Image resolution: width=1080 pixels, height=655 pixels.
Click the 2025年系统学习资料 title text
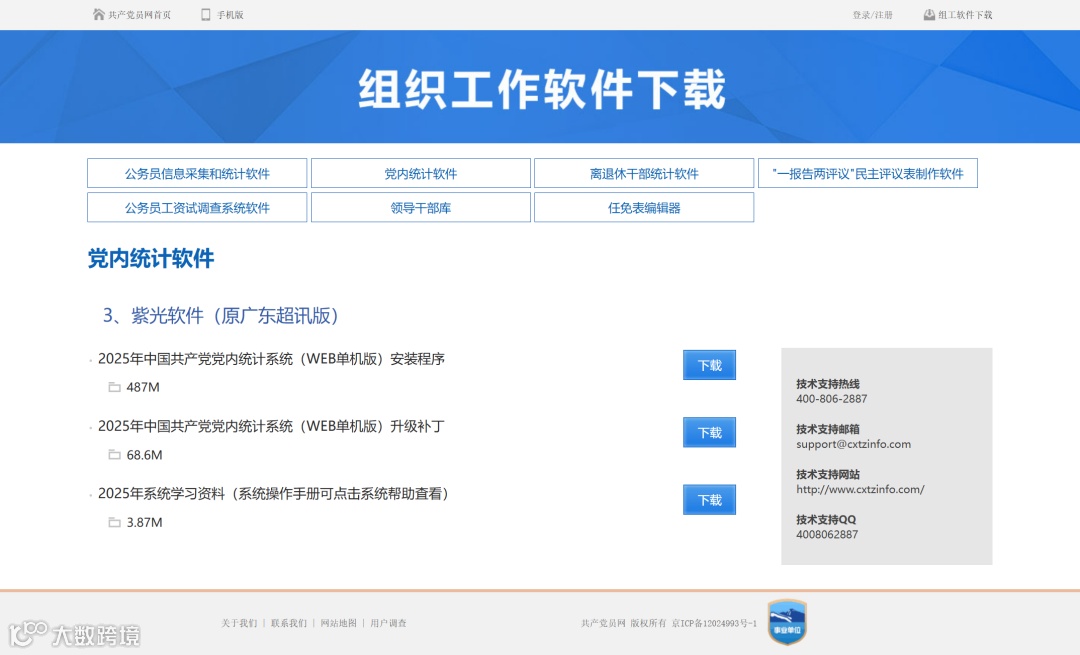point(274,494)
